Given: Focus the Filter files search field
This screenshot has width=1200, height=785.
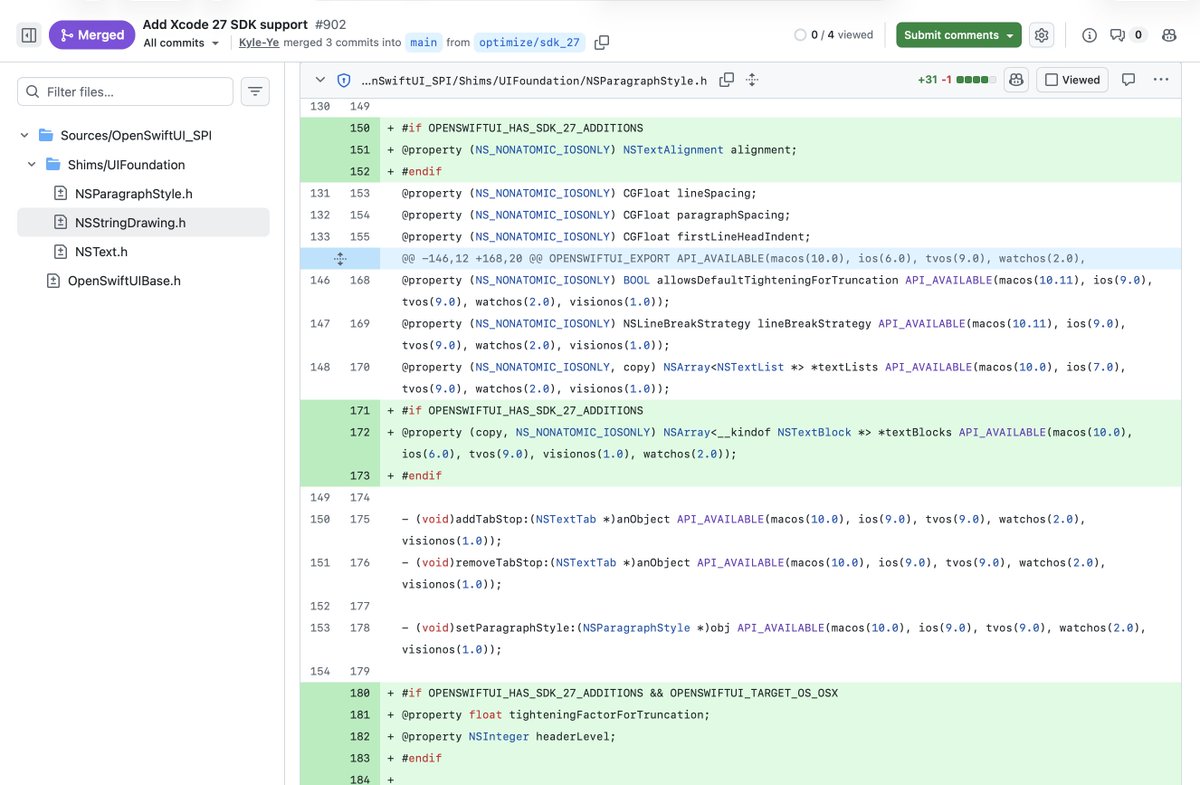Looking at the screenshot, I should pos(125,91).
